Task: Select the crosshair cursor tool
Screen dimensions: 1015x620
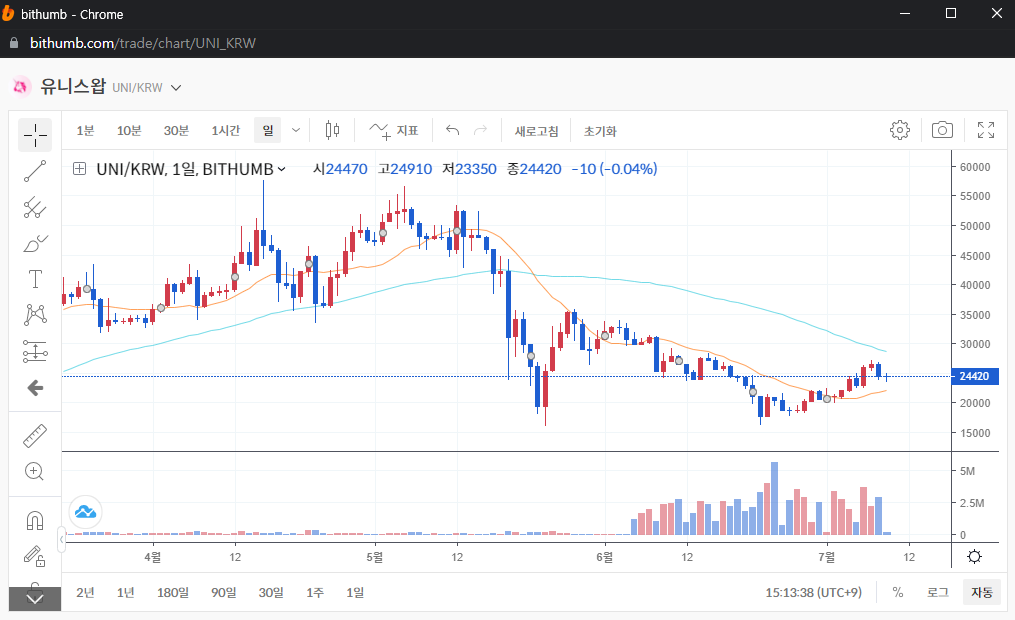Action: tap(35, 135)
